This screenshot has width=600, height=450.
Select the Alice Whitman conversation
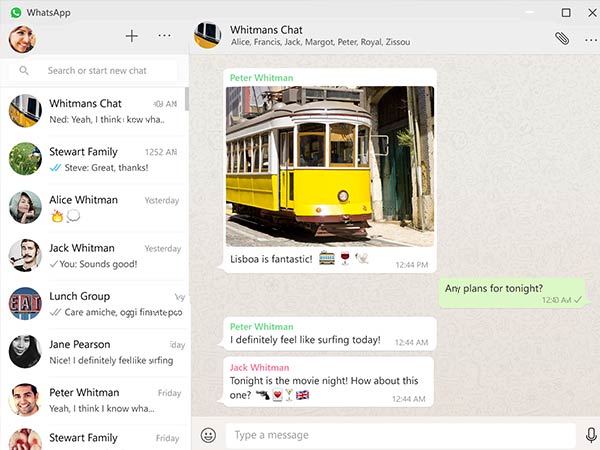pos(95,208)
